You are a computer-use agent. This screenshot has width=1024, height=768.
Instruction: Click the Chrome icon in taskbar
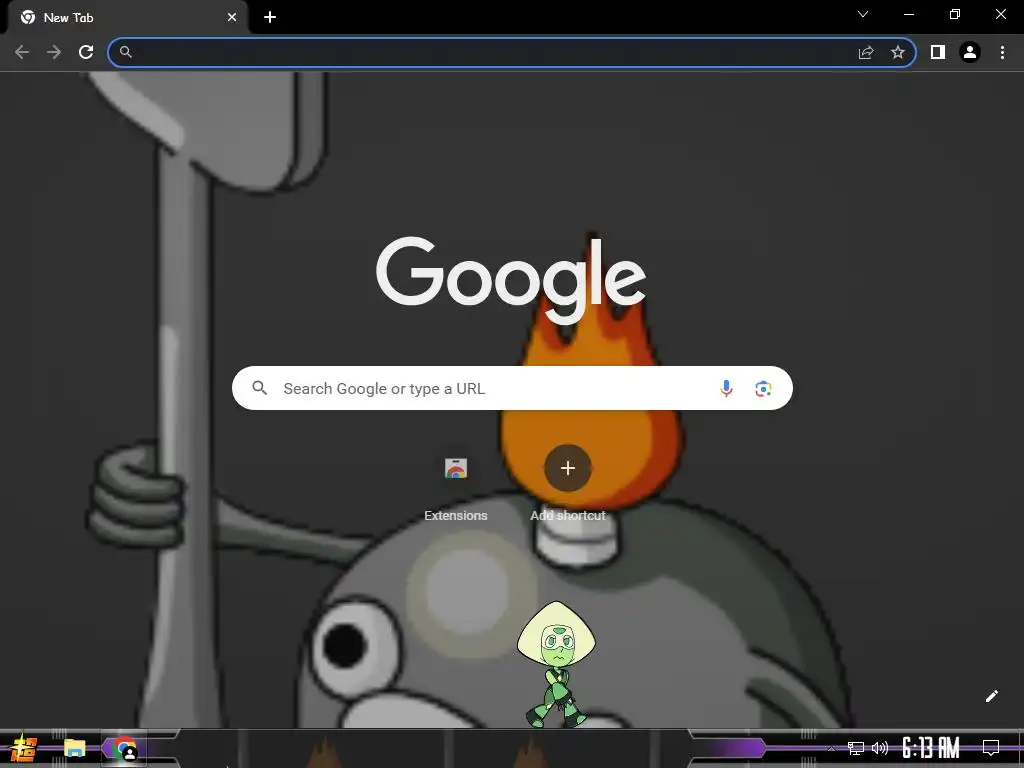pos(125,748)
